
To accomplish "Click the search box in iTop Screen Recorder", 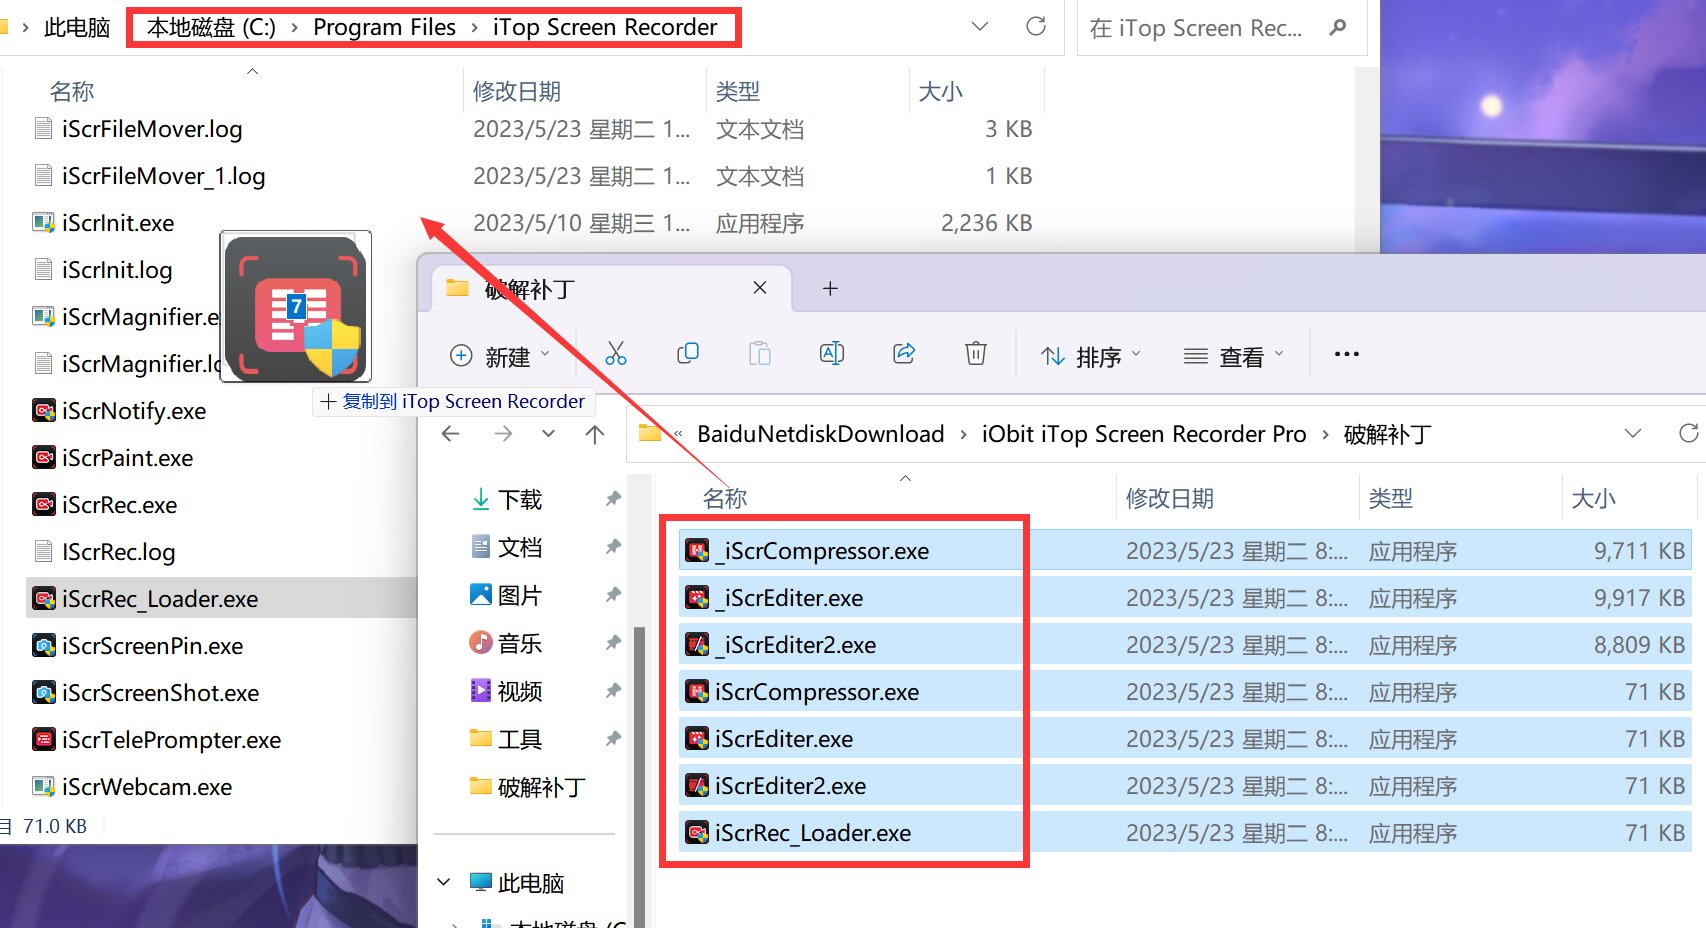I will [x=1200, y=28].
